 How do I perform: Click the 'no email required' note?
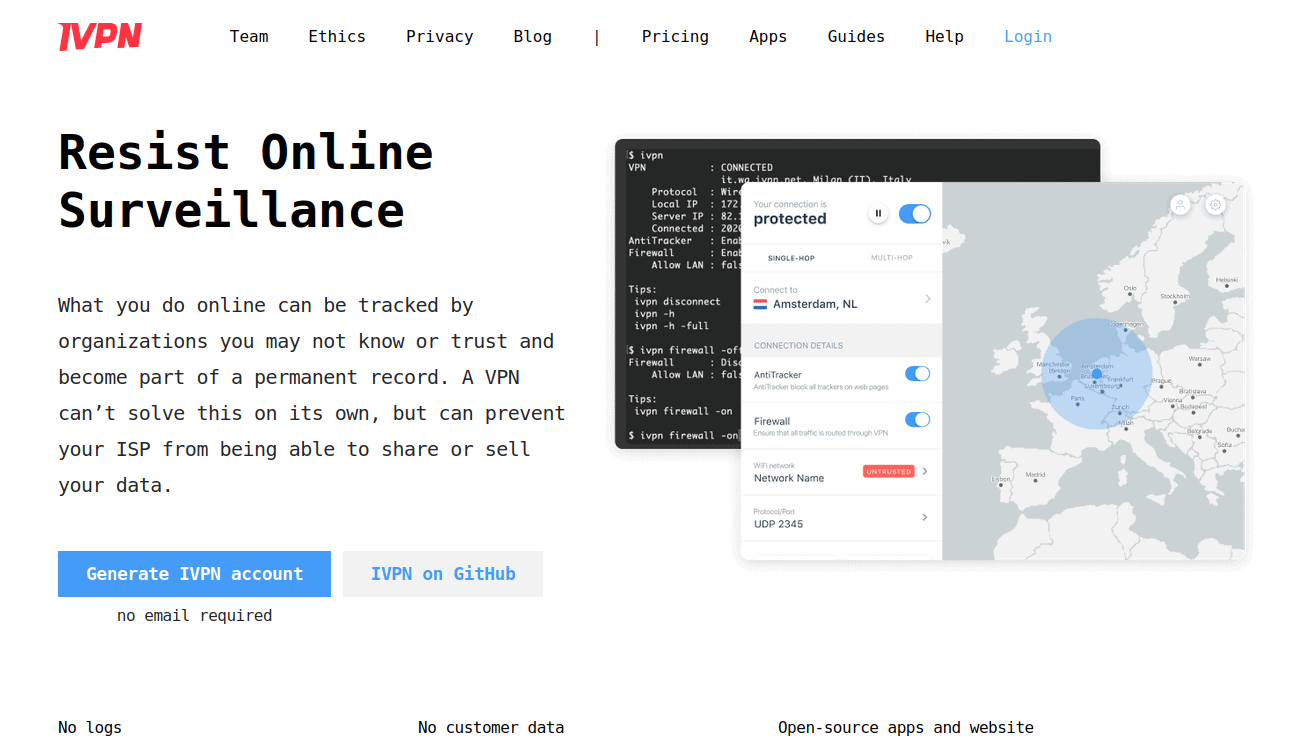[x=194, y=616]
